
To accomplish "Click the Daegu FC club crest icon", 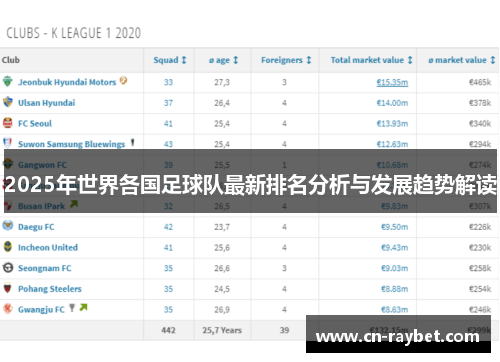I will coord(8,226).
